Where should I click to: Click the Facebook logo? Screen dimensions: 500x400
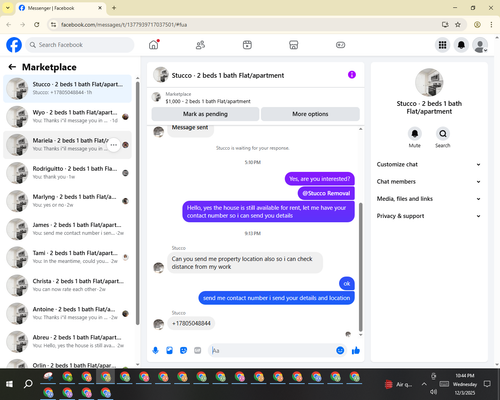[14, 45]
